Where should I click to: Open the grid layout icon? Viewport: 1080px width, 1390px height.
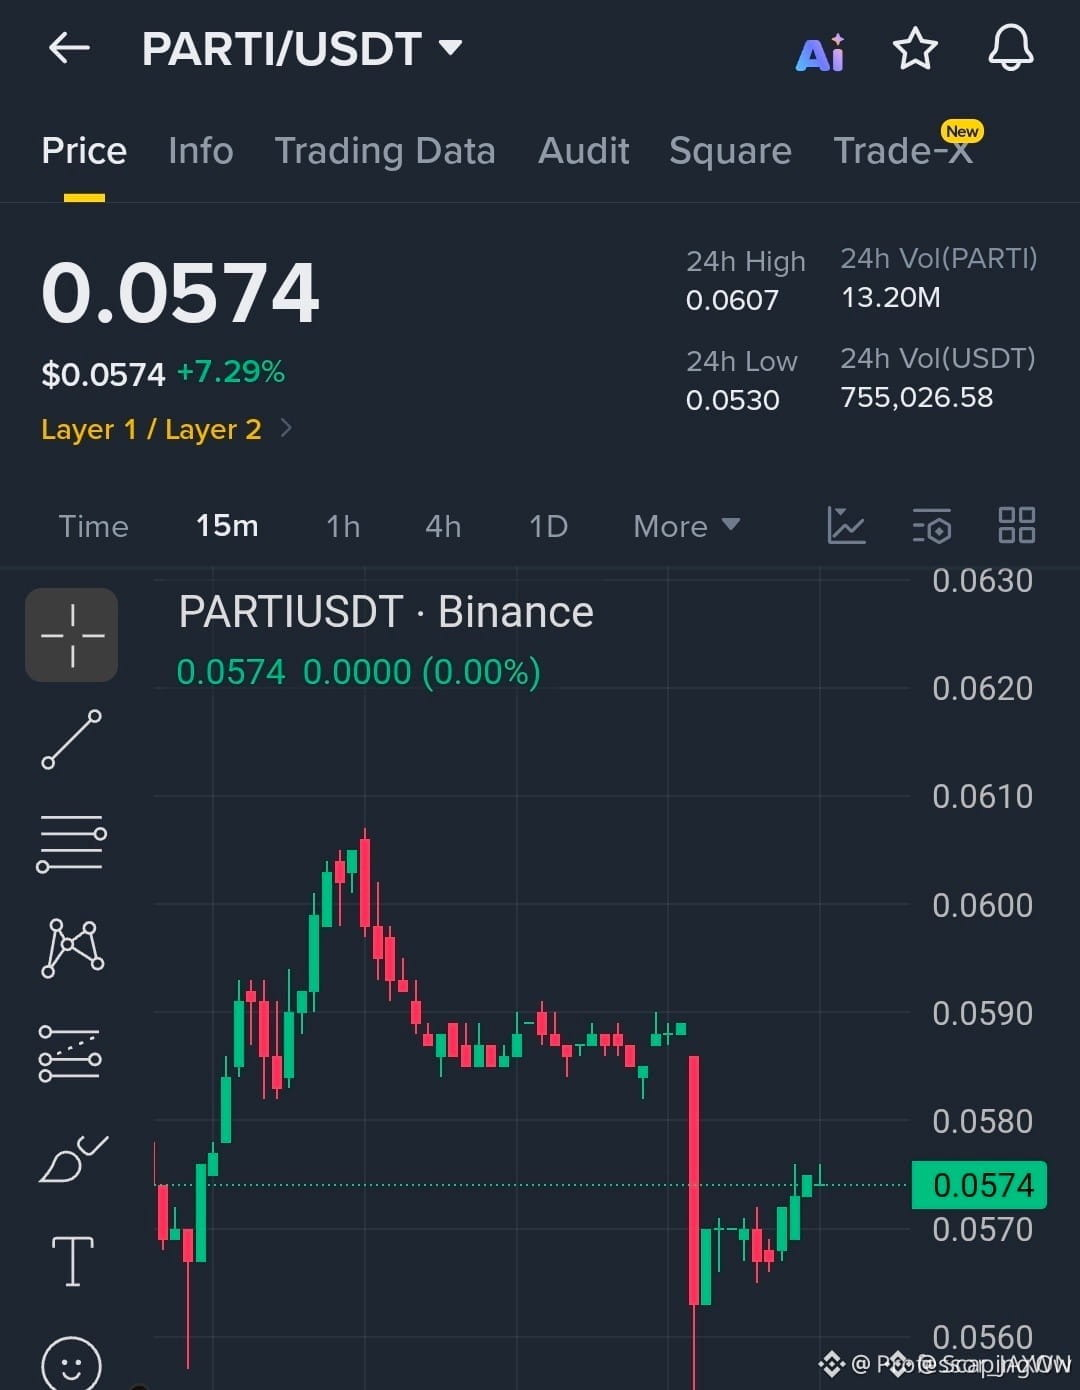(1017, 525)
